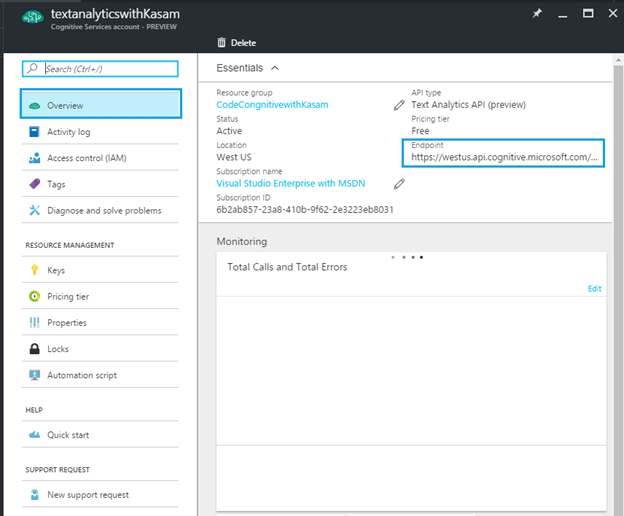The height and width of the screenshot is (516, 624).
Task: Click the Delete button in the toolbar
Action: pos(236,43)
